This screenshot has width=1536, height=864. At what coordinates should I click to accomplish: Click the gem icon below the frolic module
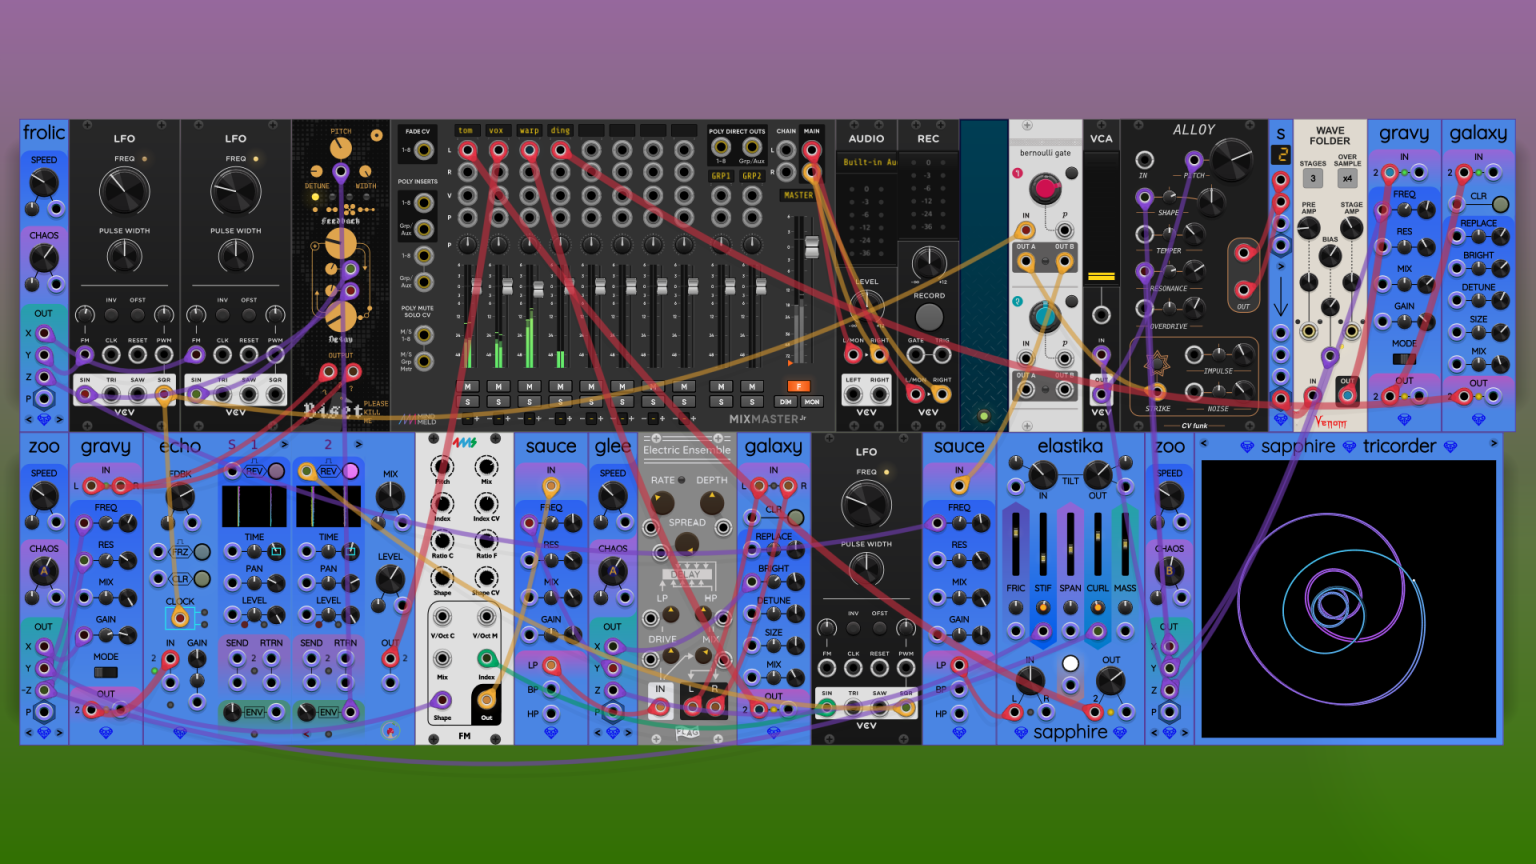[x=44, y=419]
